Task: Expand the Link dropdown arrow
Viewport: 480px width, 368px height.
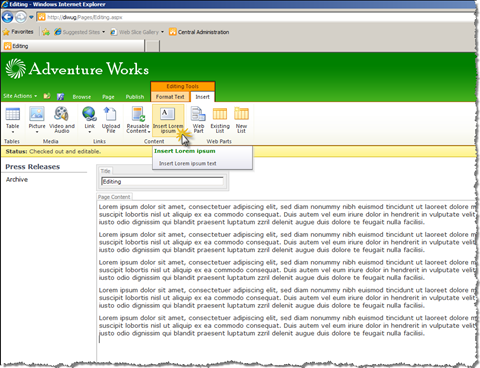Action: point(89,132)
